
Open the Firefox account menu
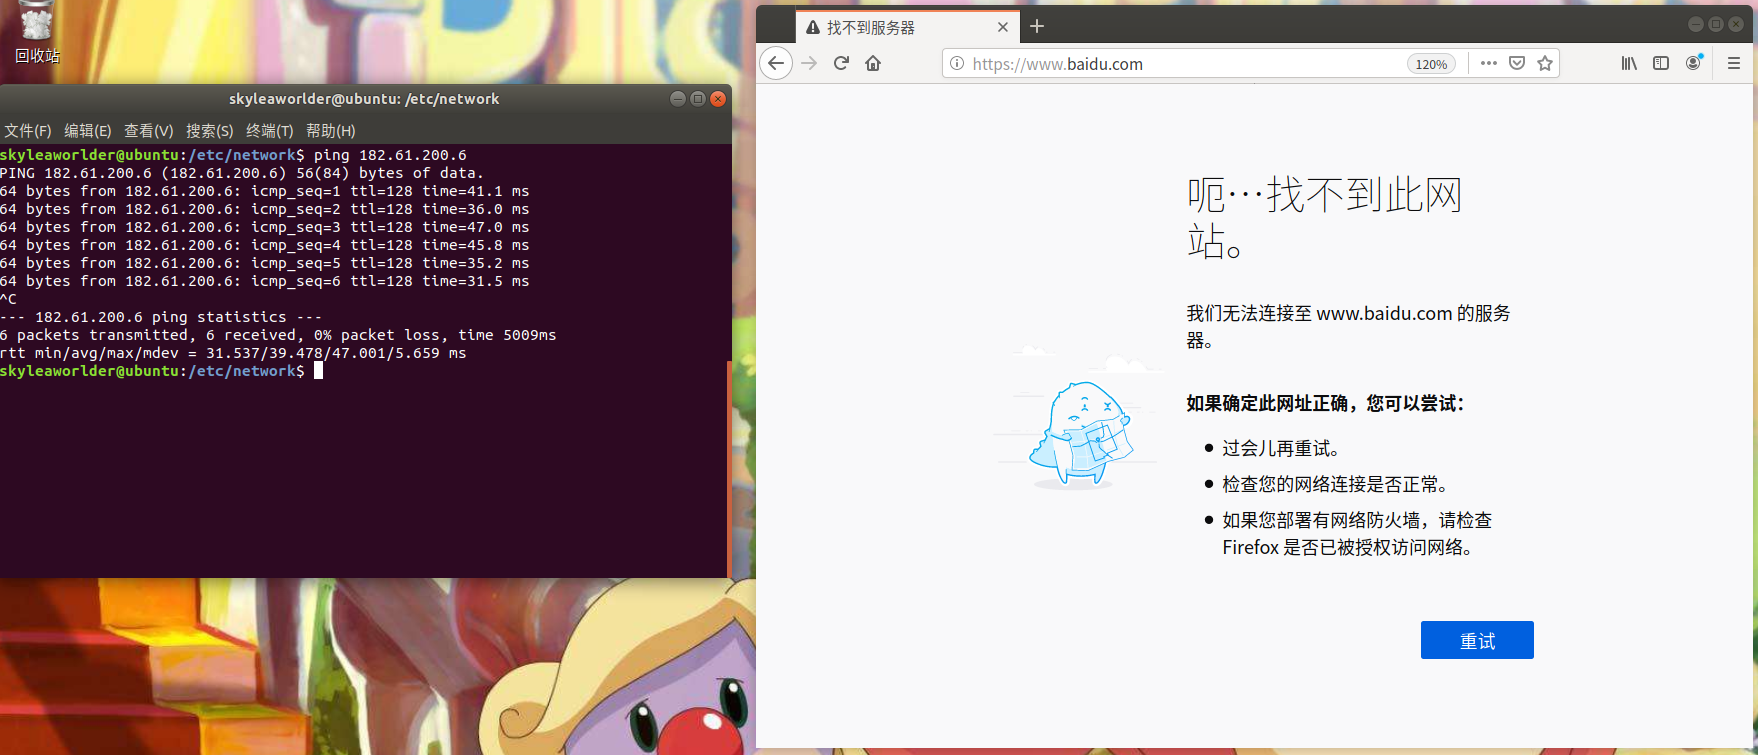pyautogui.click(x=1694, y=63)
